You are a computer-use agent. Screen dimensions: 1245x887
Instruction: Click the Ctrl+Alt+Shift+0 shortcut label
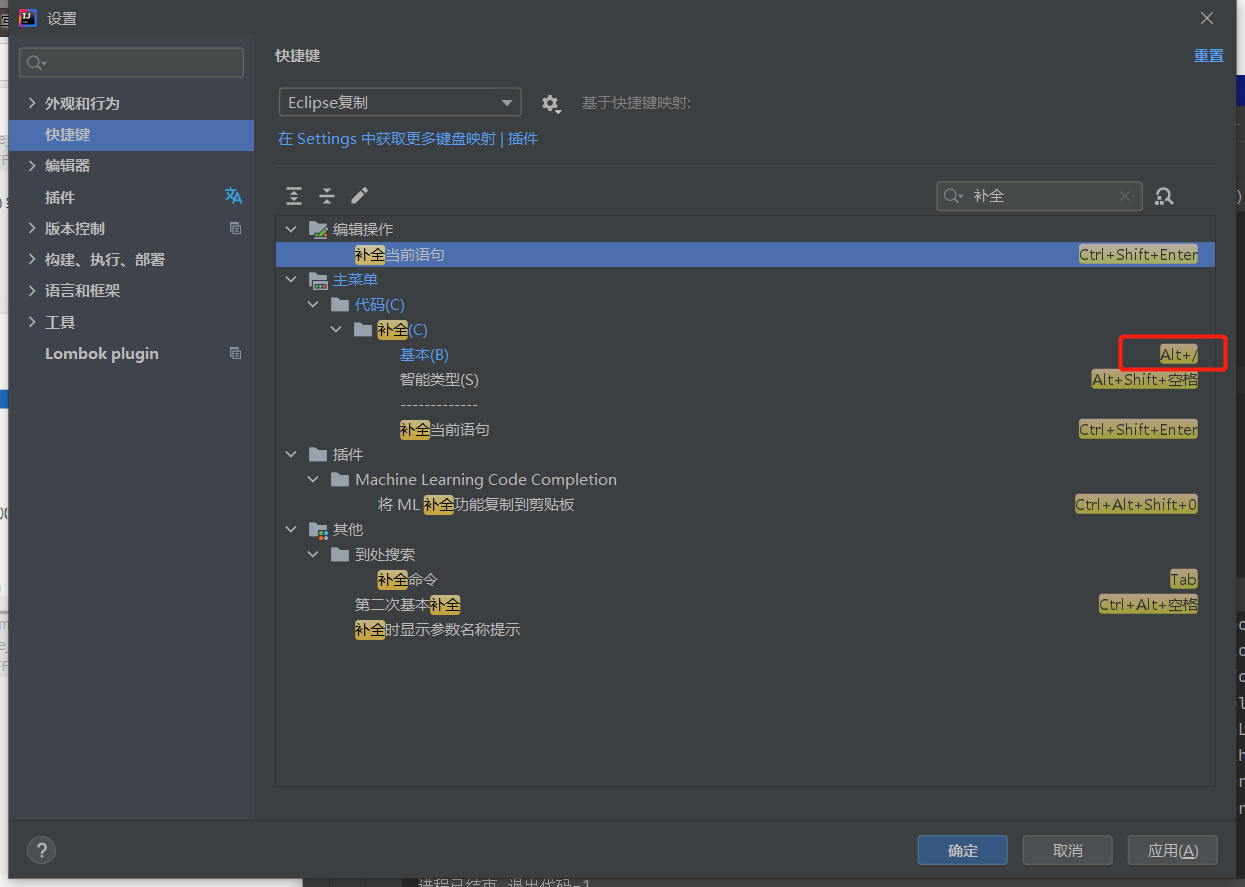pyautogui.click(x=1137, y=504)
